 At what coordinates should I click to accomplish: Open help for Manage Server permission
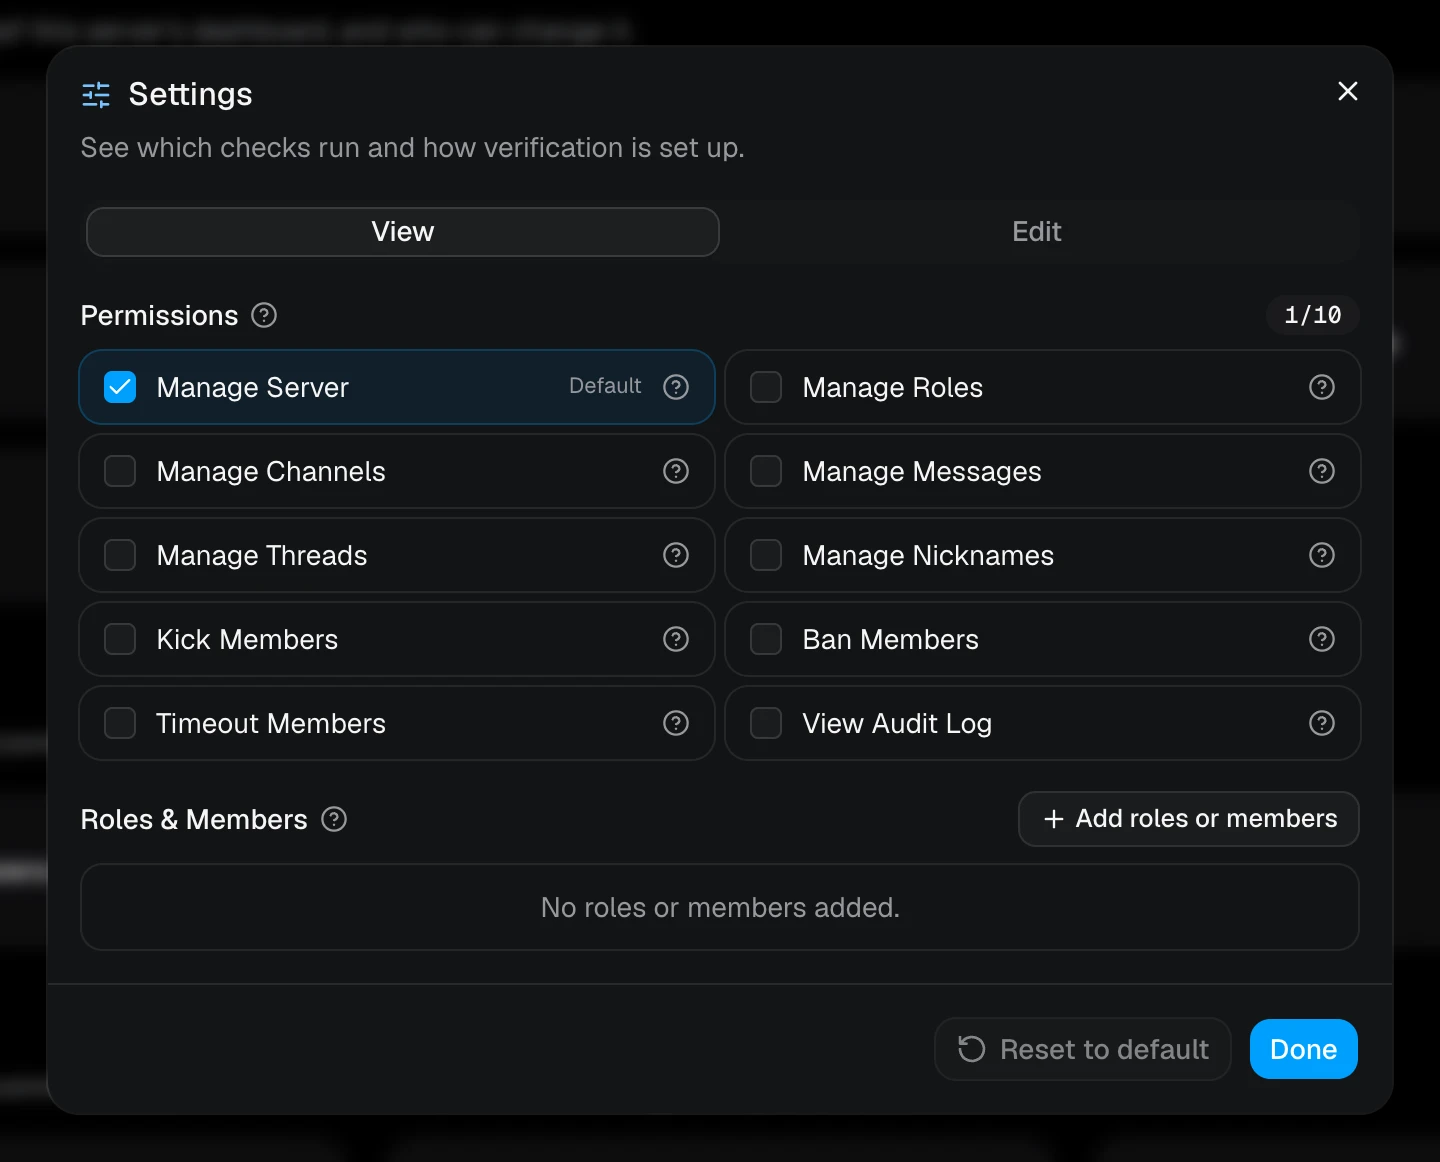676,387
